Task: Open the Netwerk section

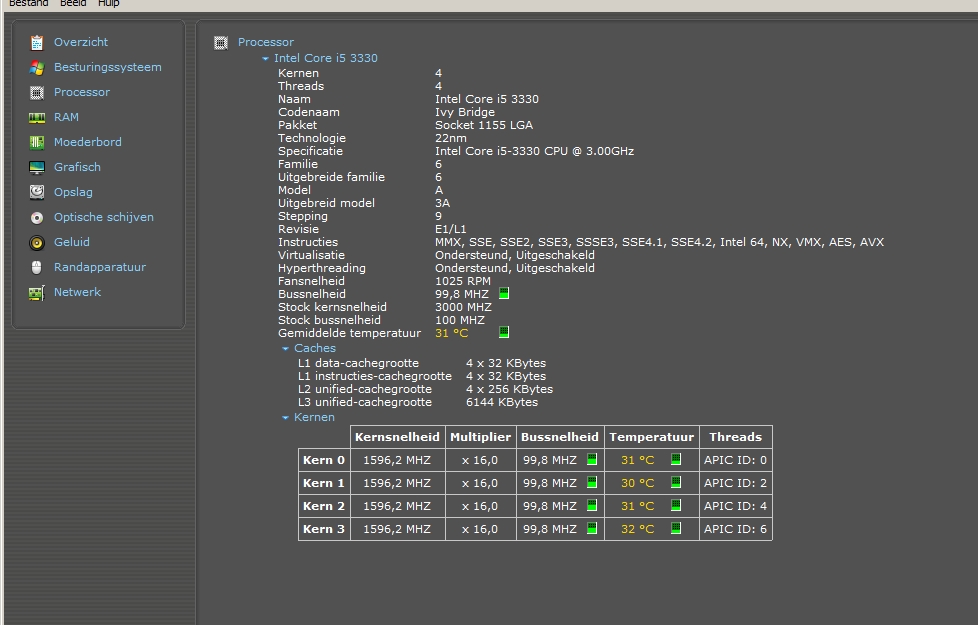Action: tap(77, 292)
